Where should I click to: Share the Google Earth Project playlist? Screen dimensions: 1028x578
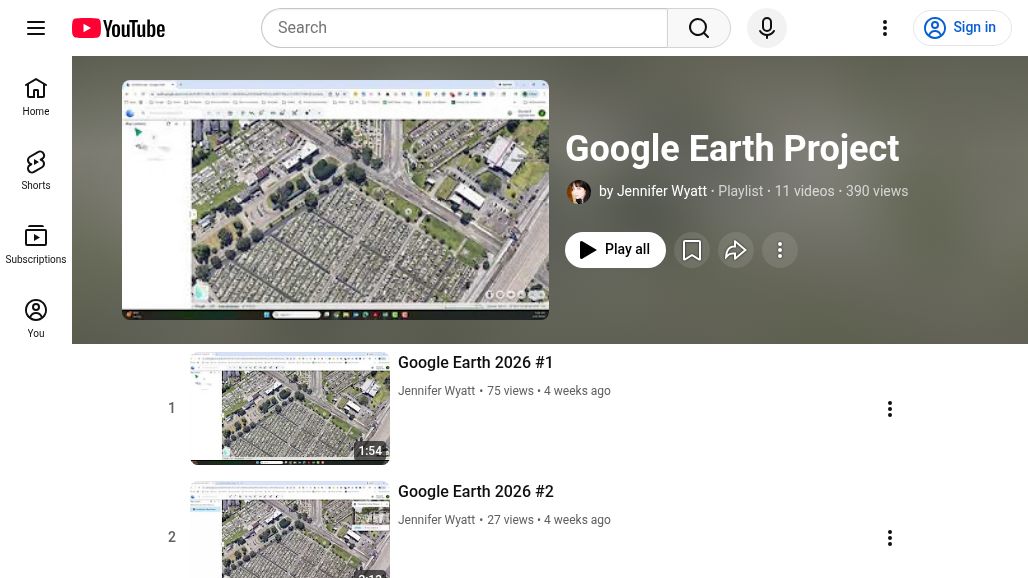click(736, 250)
